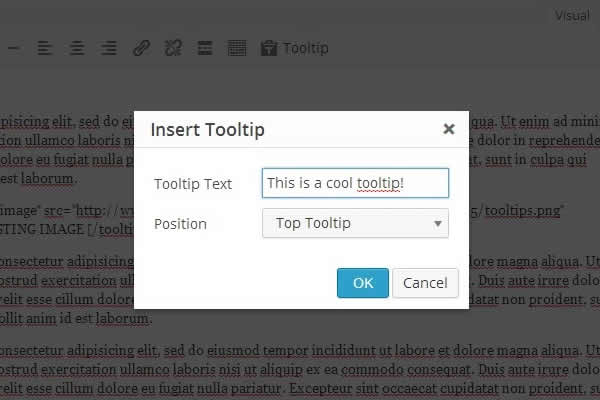Toggle the toolbar kitchen sink icon
This screenshot has width=600, height=400.
pyautogui.click(x=236, y=48)
